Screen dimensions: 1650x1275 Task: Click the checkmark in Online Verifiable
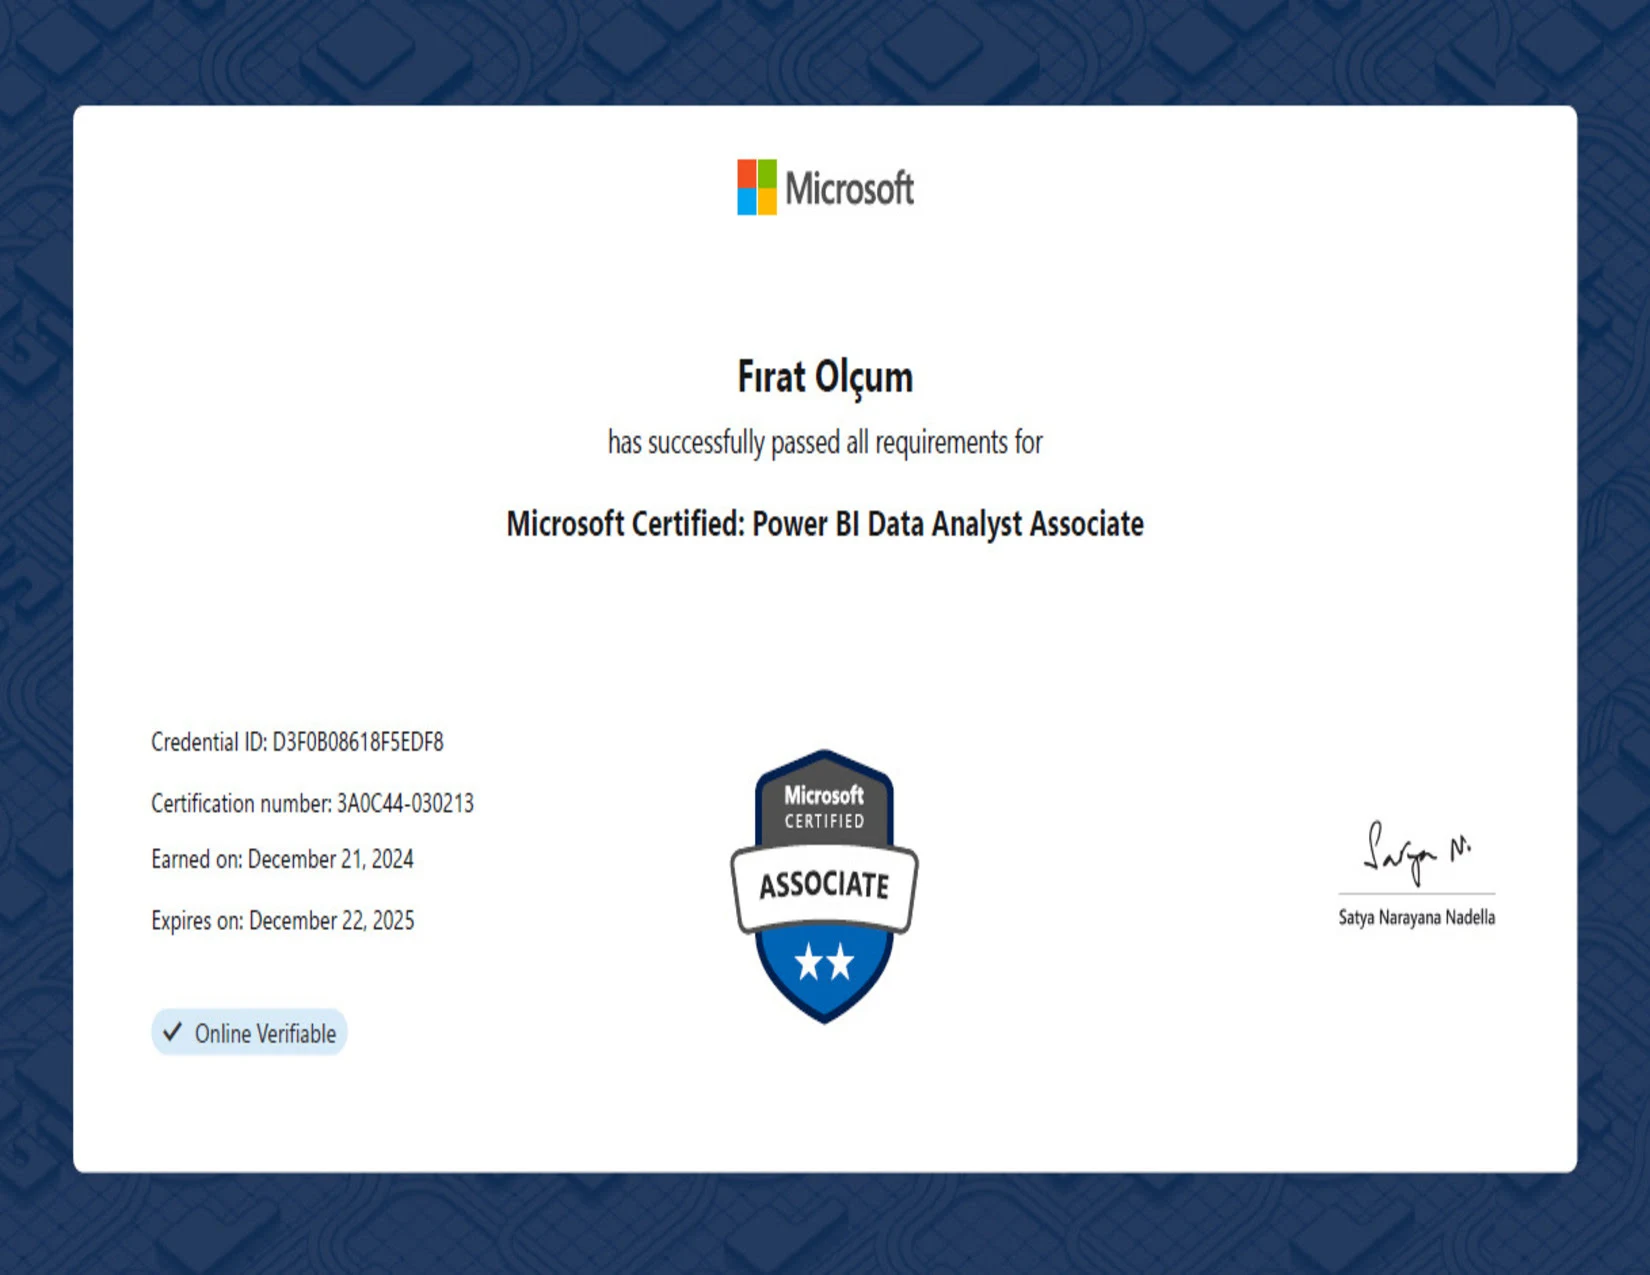(172, 1032)
